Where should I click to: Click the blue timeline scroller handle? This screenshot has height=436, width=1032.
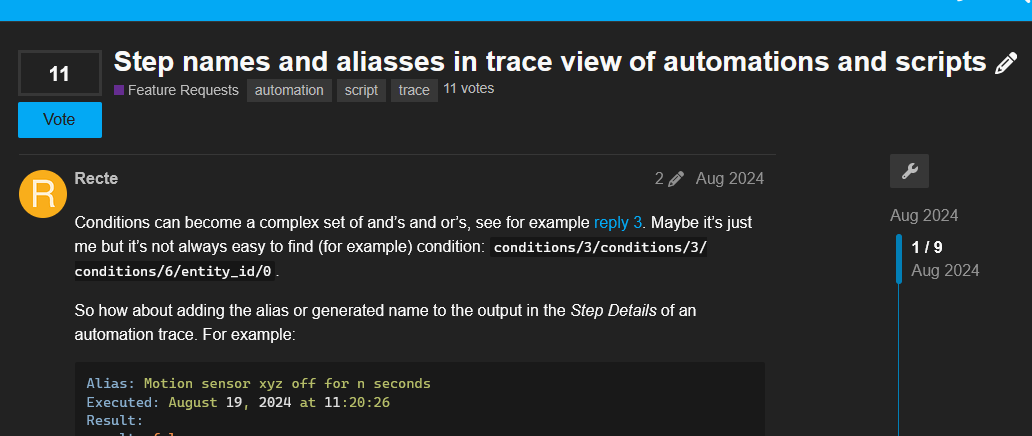[899, 259]
